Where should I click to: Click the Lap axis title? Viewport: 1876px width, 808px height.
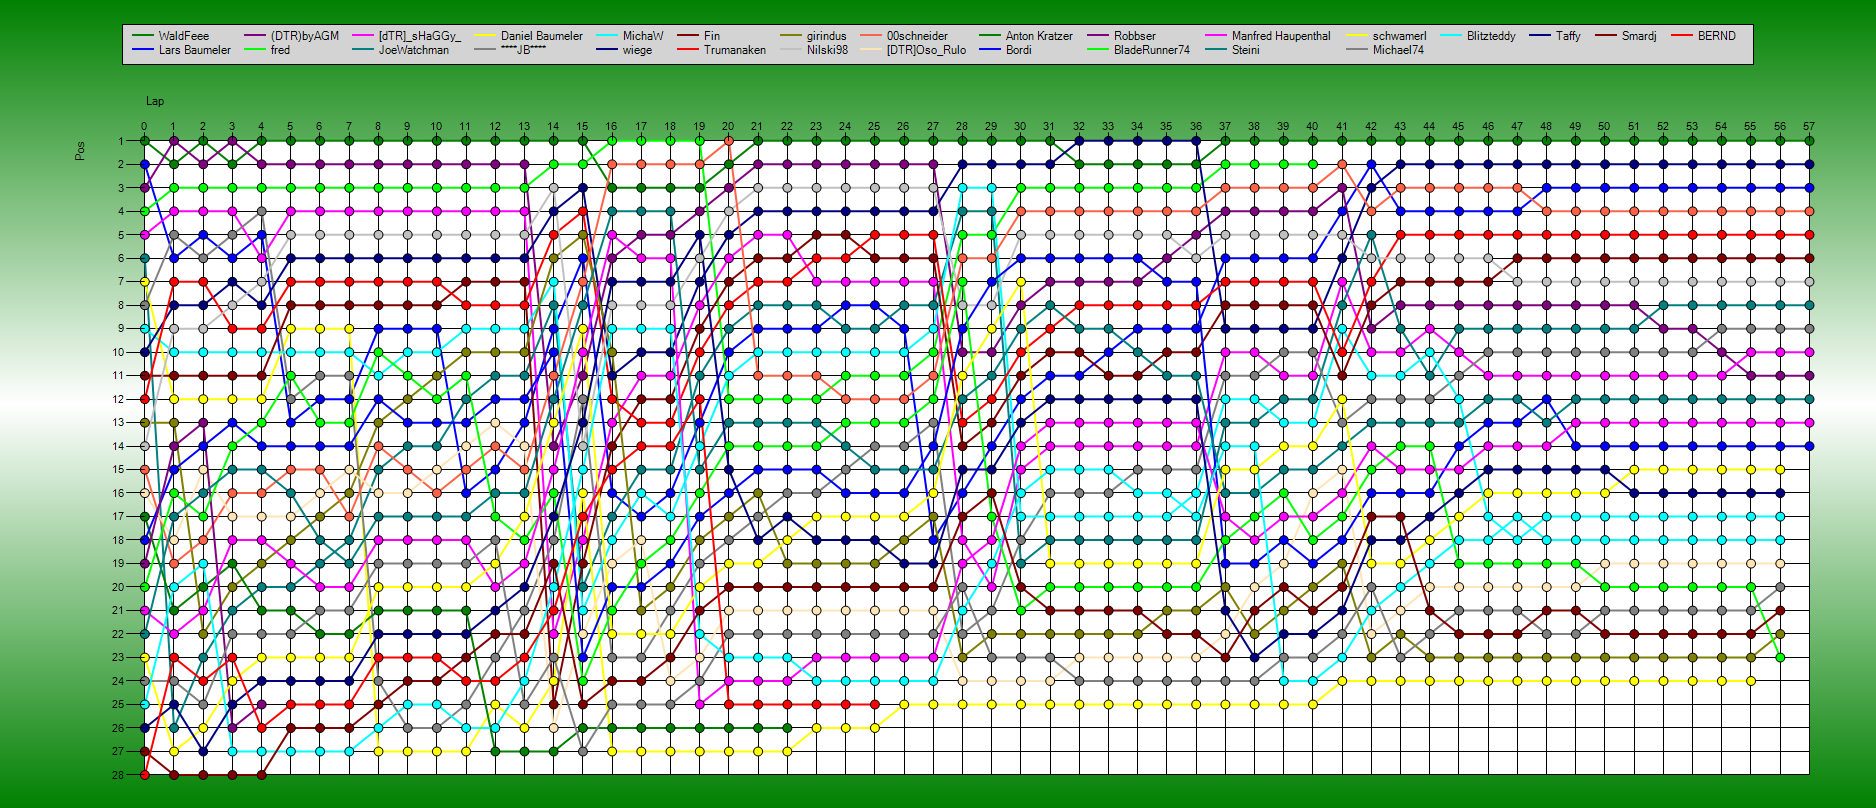tap(155, 101)
